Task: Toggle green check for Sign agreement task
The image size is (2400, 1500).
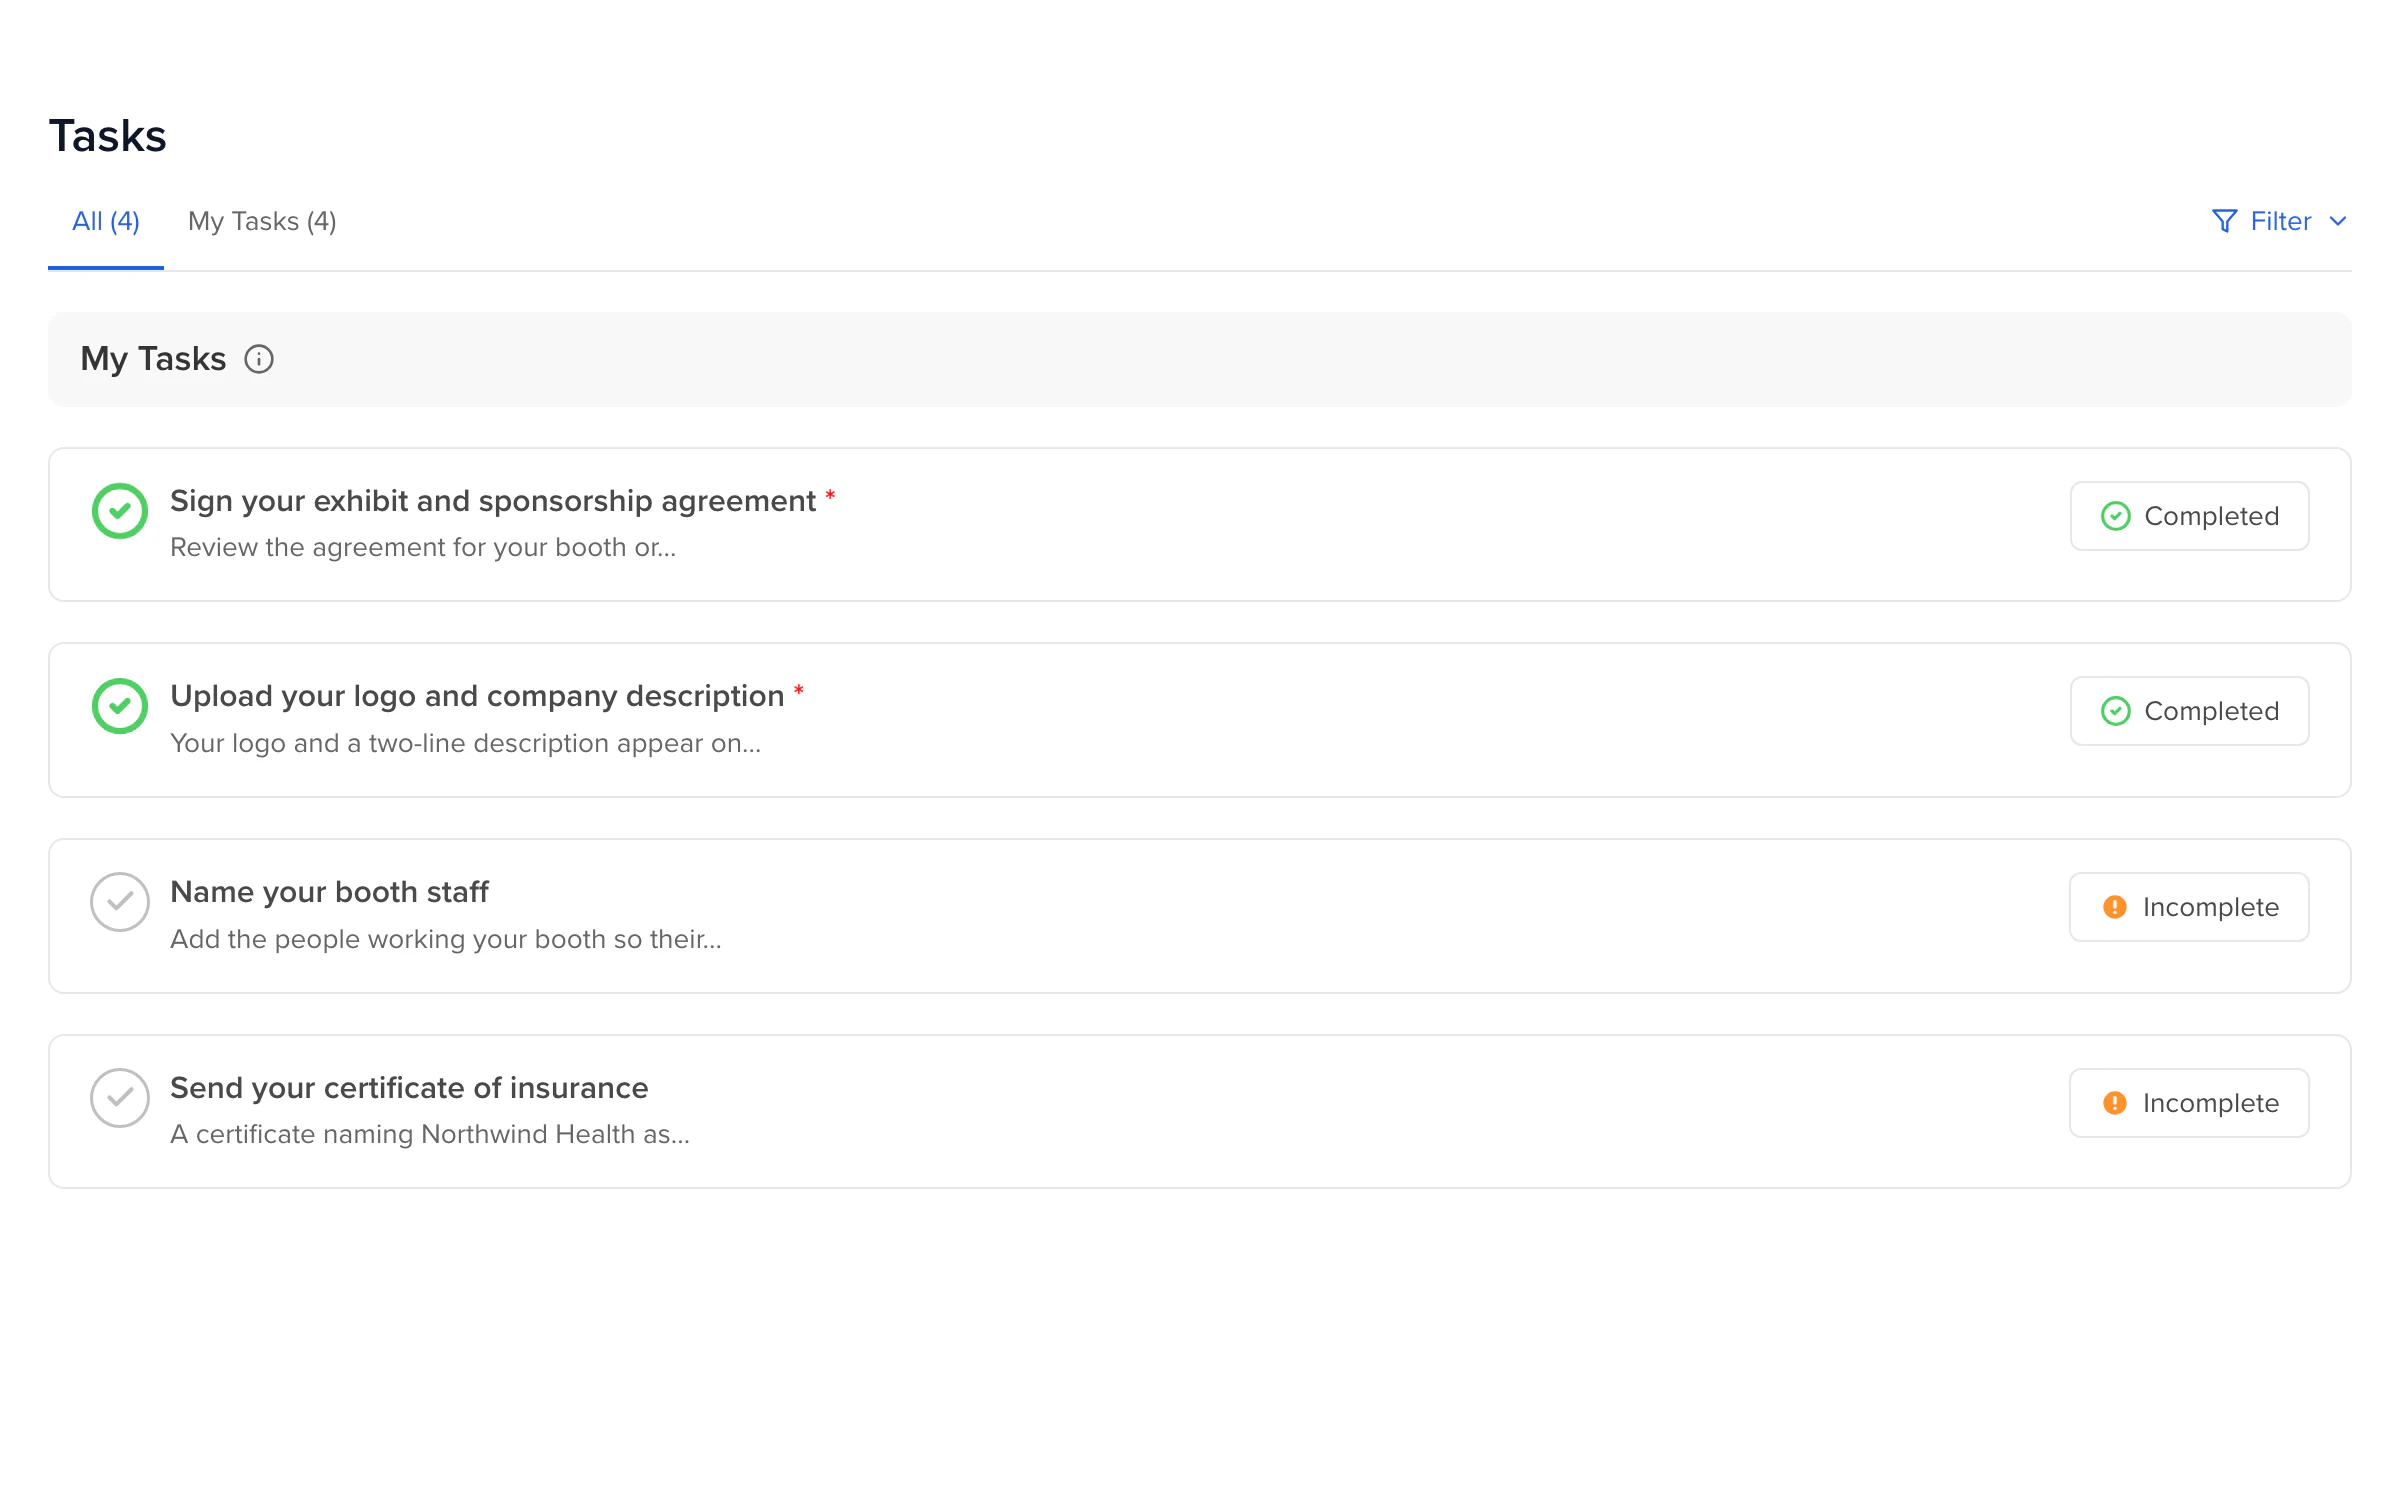Action: (x=120, y=511)
